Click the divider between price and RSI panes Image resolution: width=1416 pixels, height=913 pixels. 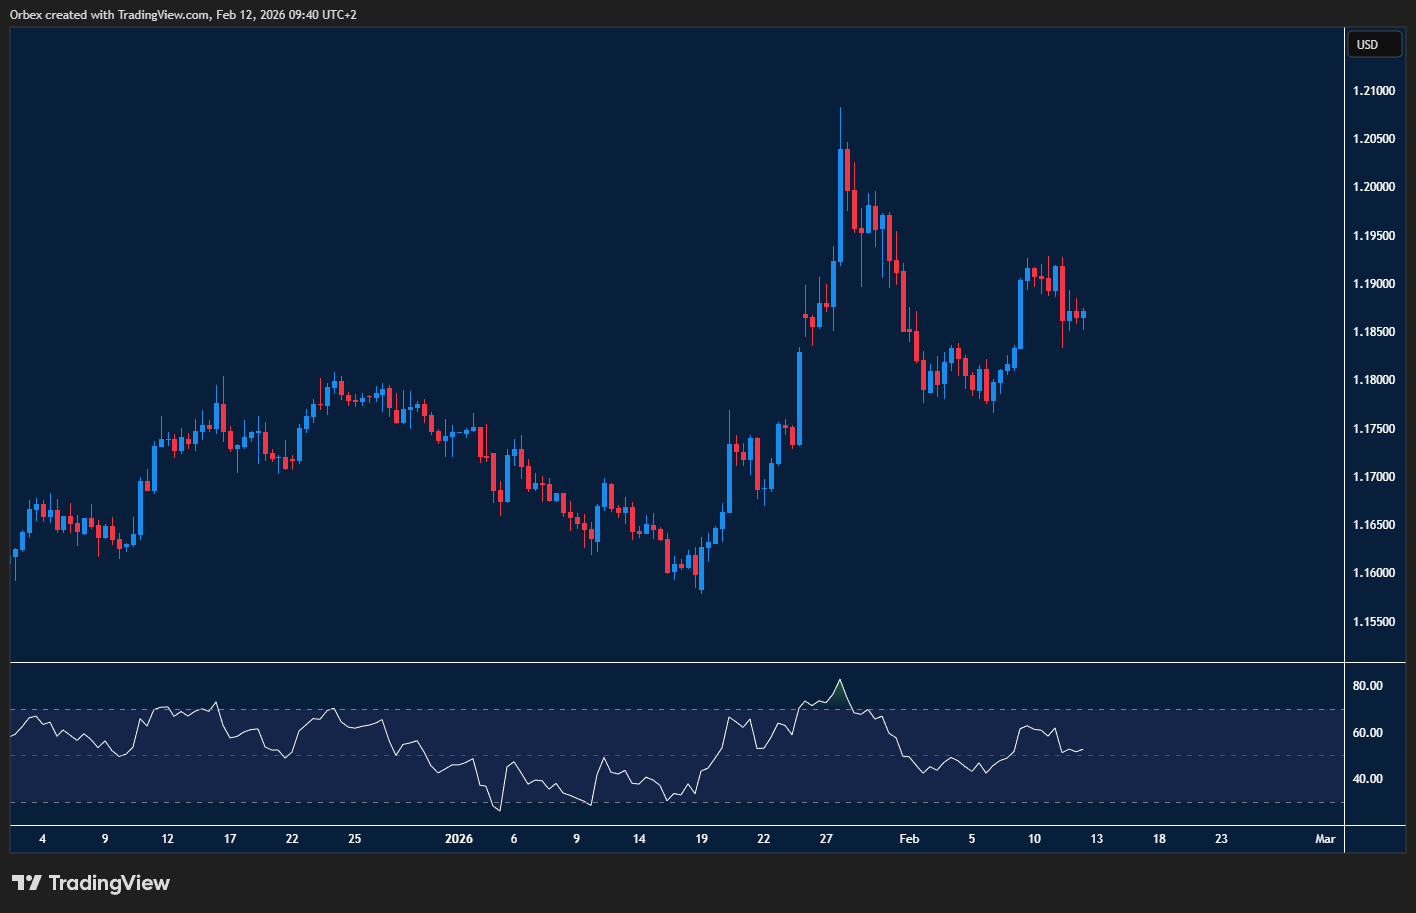click(677, 662)
